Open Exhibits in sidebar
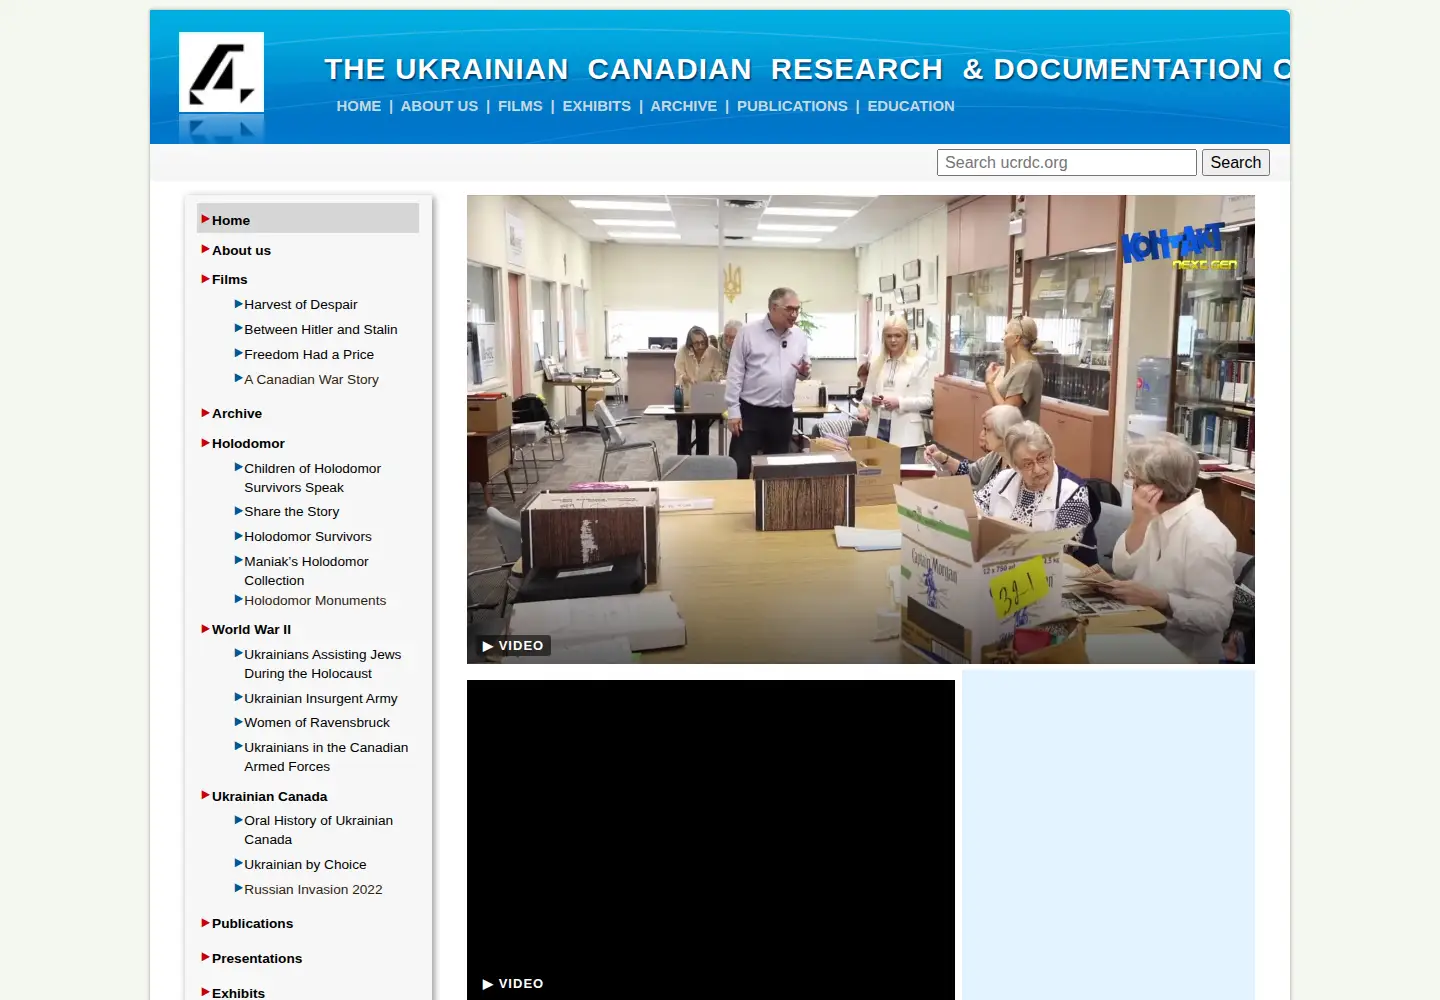This screenshot has width=1440, height=1000. point(238,993)
